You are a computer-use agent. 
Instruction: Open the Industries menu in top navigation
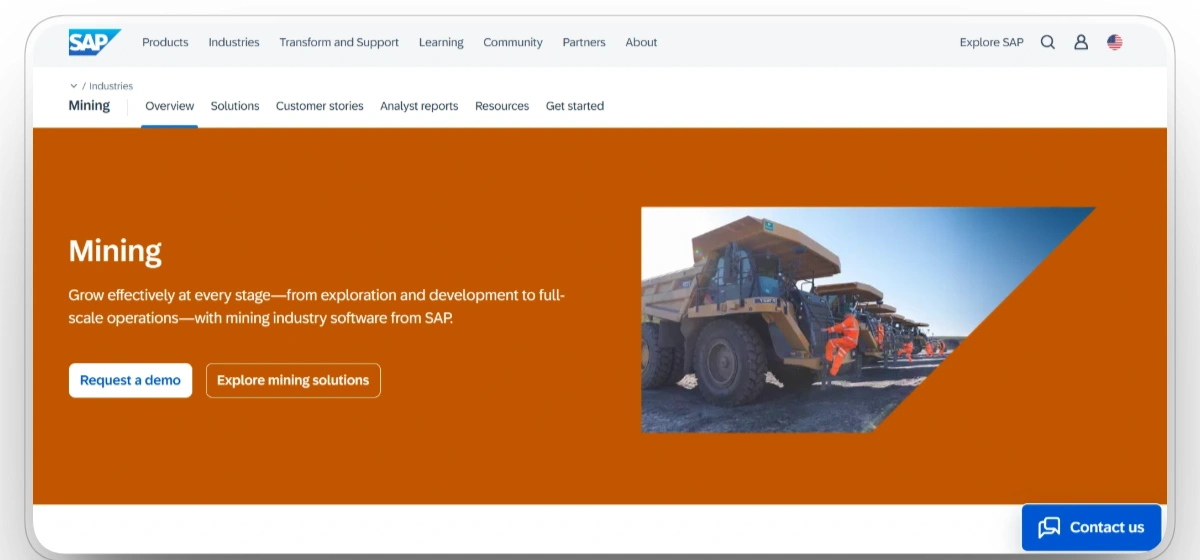pos(234,42)
